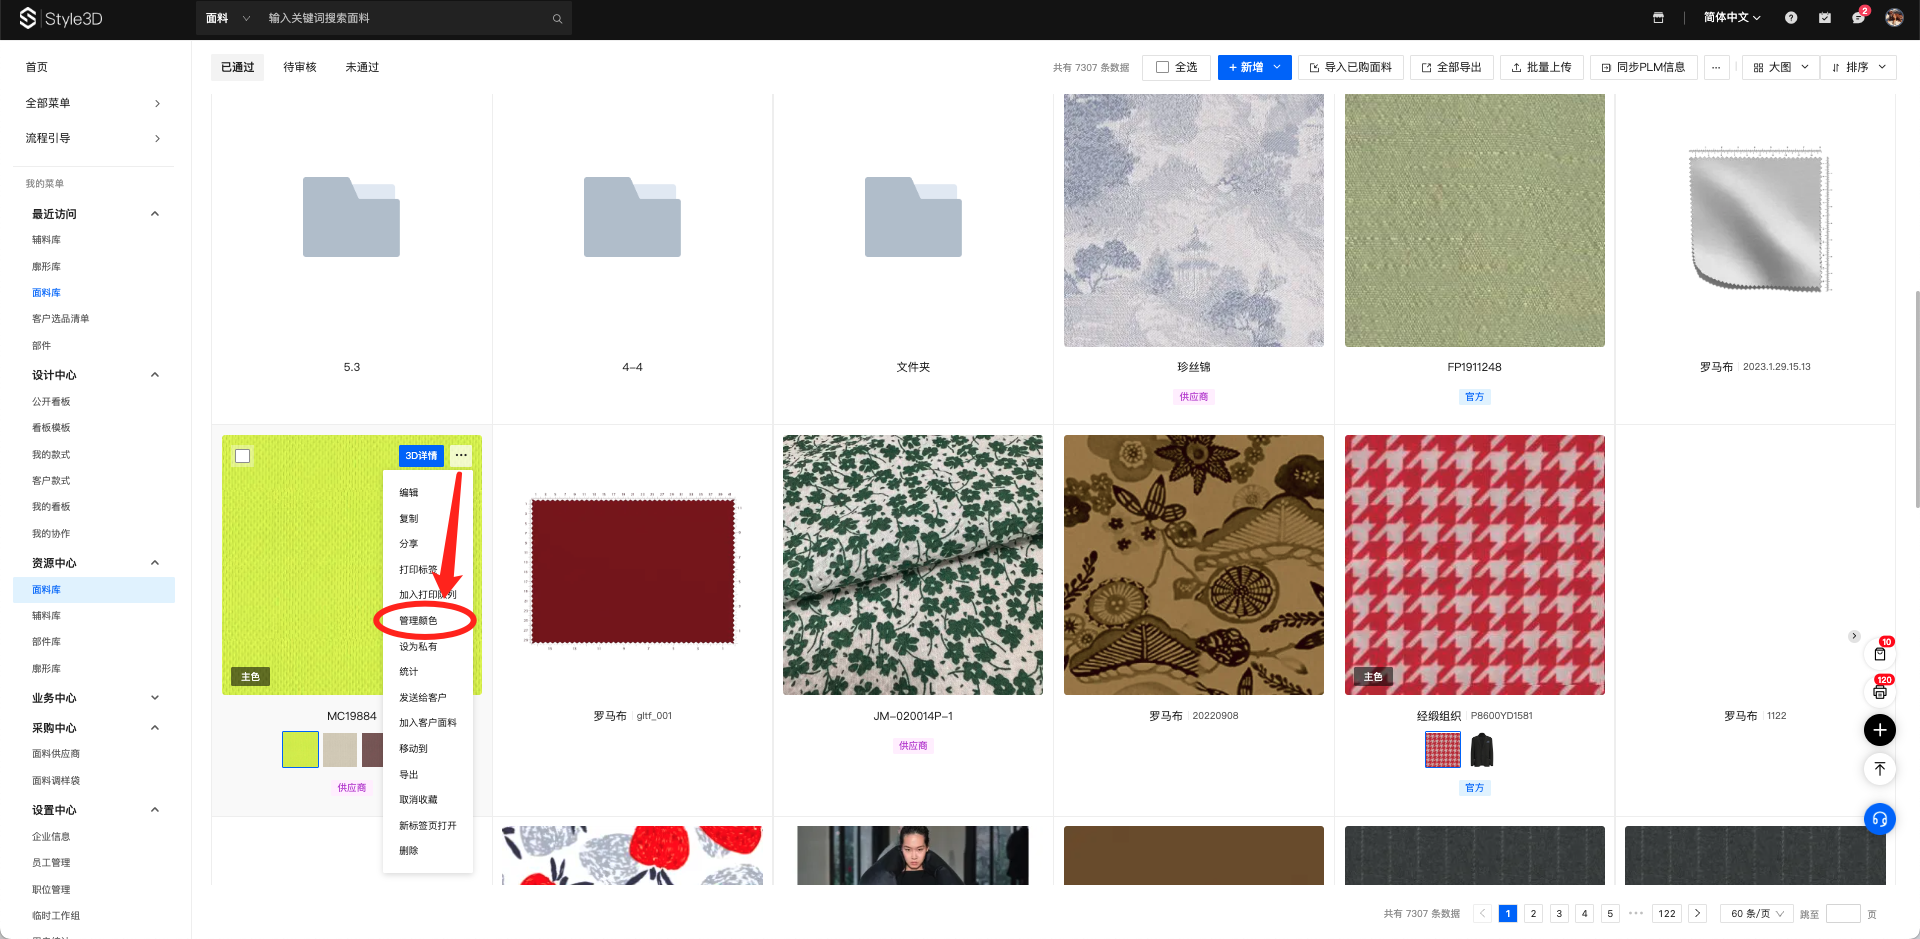Open the 大图 view mode dropdown
Image resolution: width=1920 pixels, height=939 pixels.
tap(1780, 67)
